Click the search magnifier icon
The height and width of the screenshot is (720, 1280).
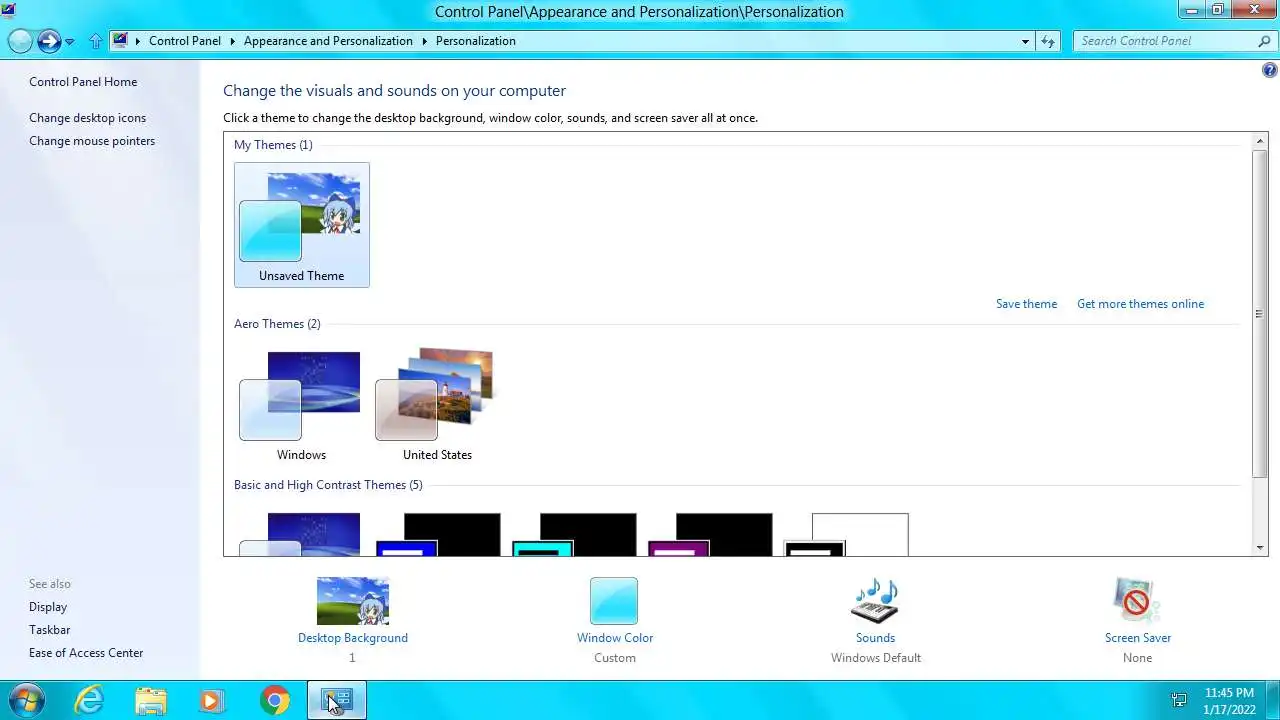tap(1264, 41)
